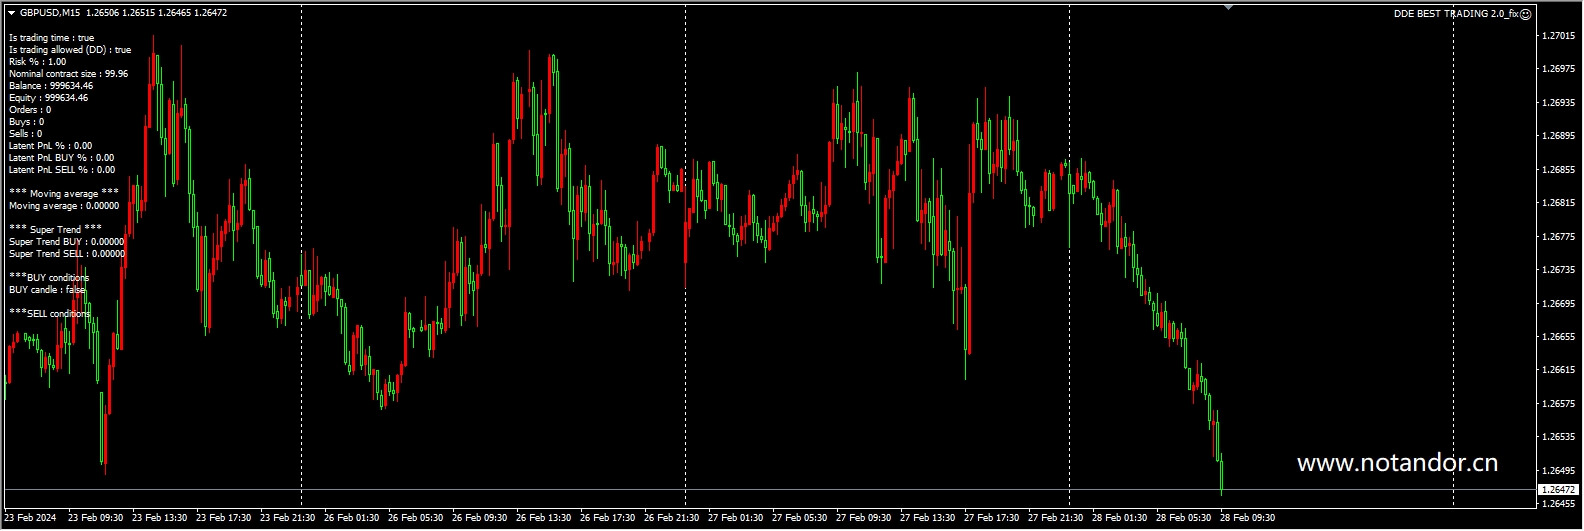Click the GBPUSD,M15 chart title text

click(x=50, y=13)
